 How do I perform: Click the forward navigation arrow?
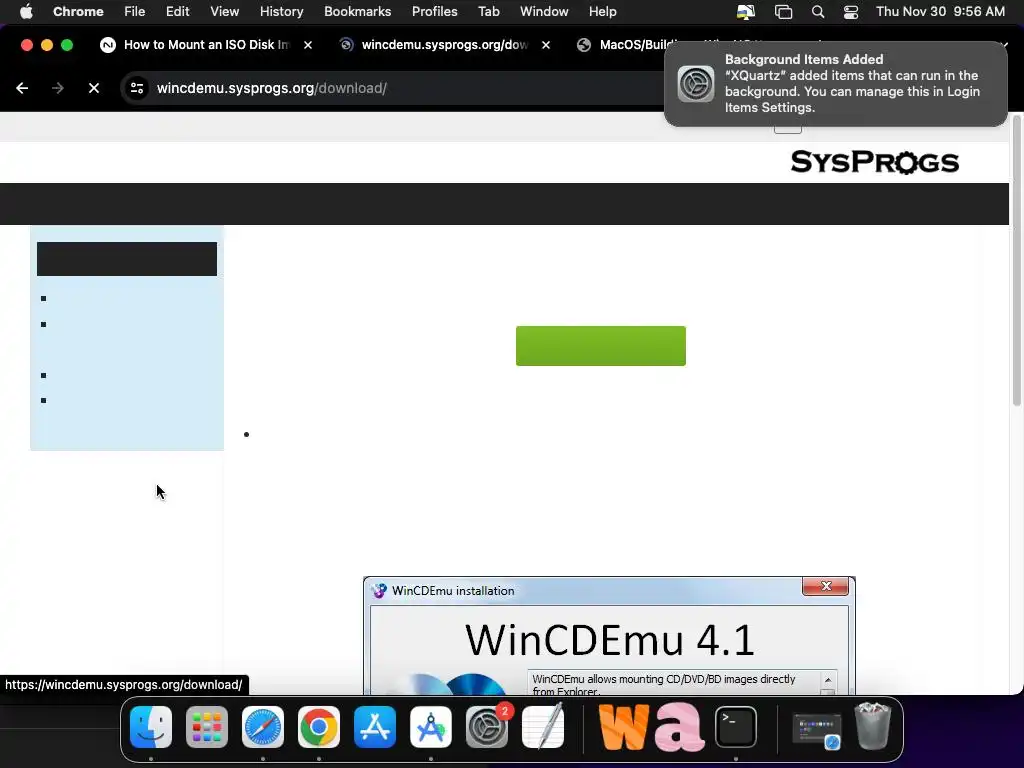tap(58, 88)
